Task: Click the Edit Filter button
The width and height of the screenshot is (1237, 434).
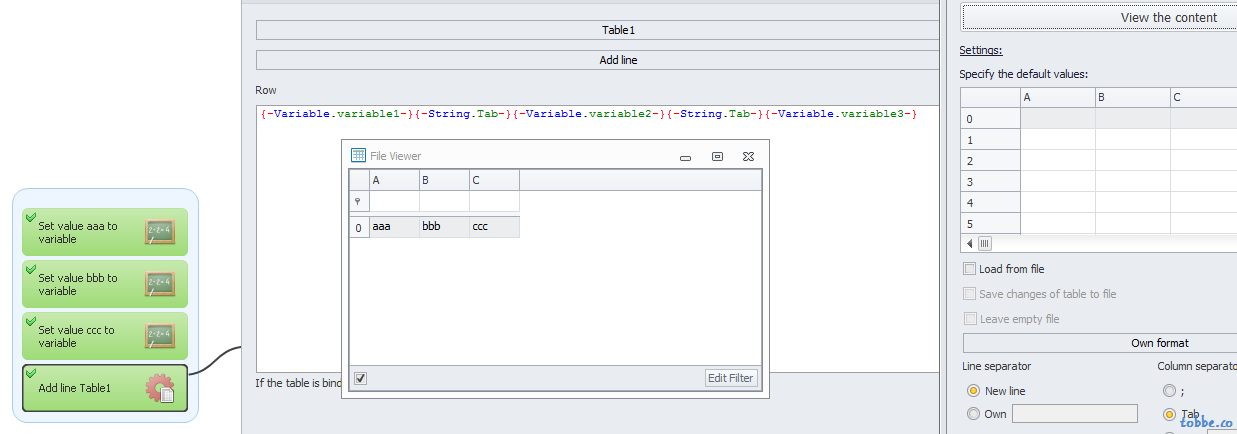Action: pos(731,378)
